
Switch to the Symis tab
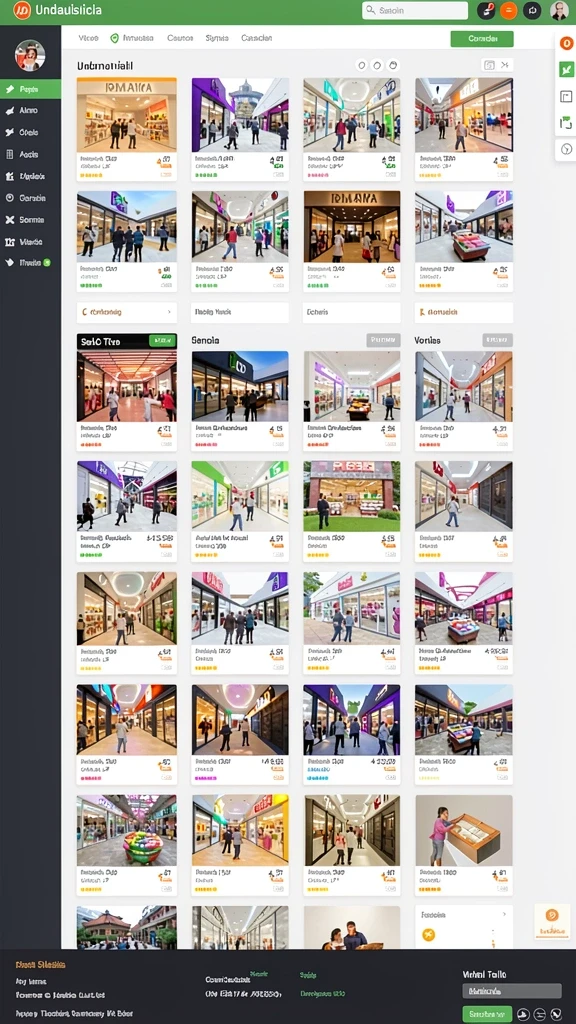coord(217,38)
